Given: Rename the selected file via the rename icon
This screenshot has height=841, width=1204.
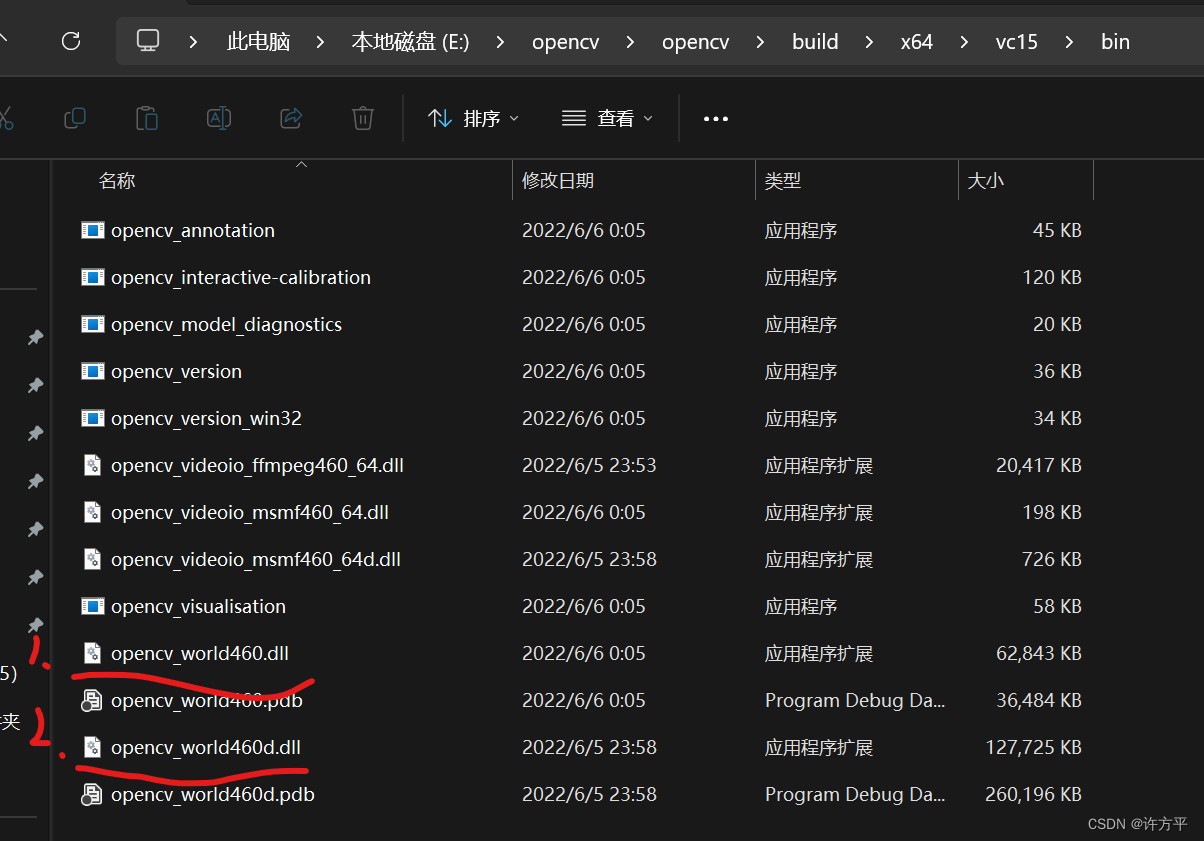Looking at the screenshot, I should (x=219, y=118).
